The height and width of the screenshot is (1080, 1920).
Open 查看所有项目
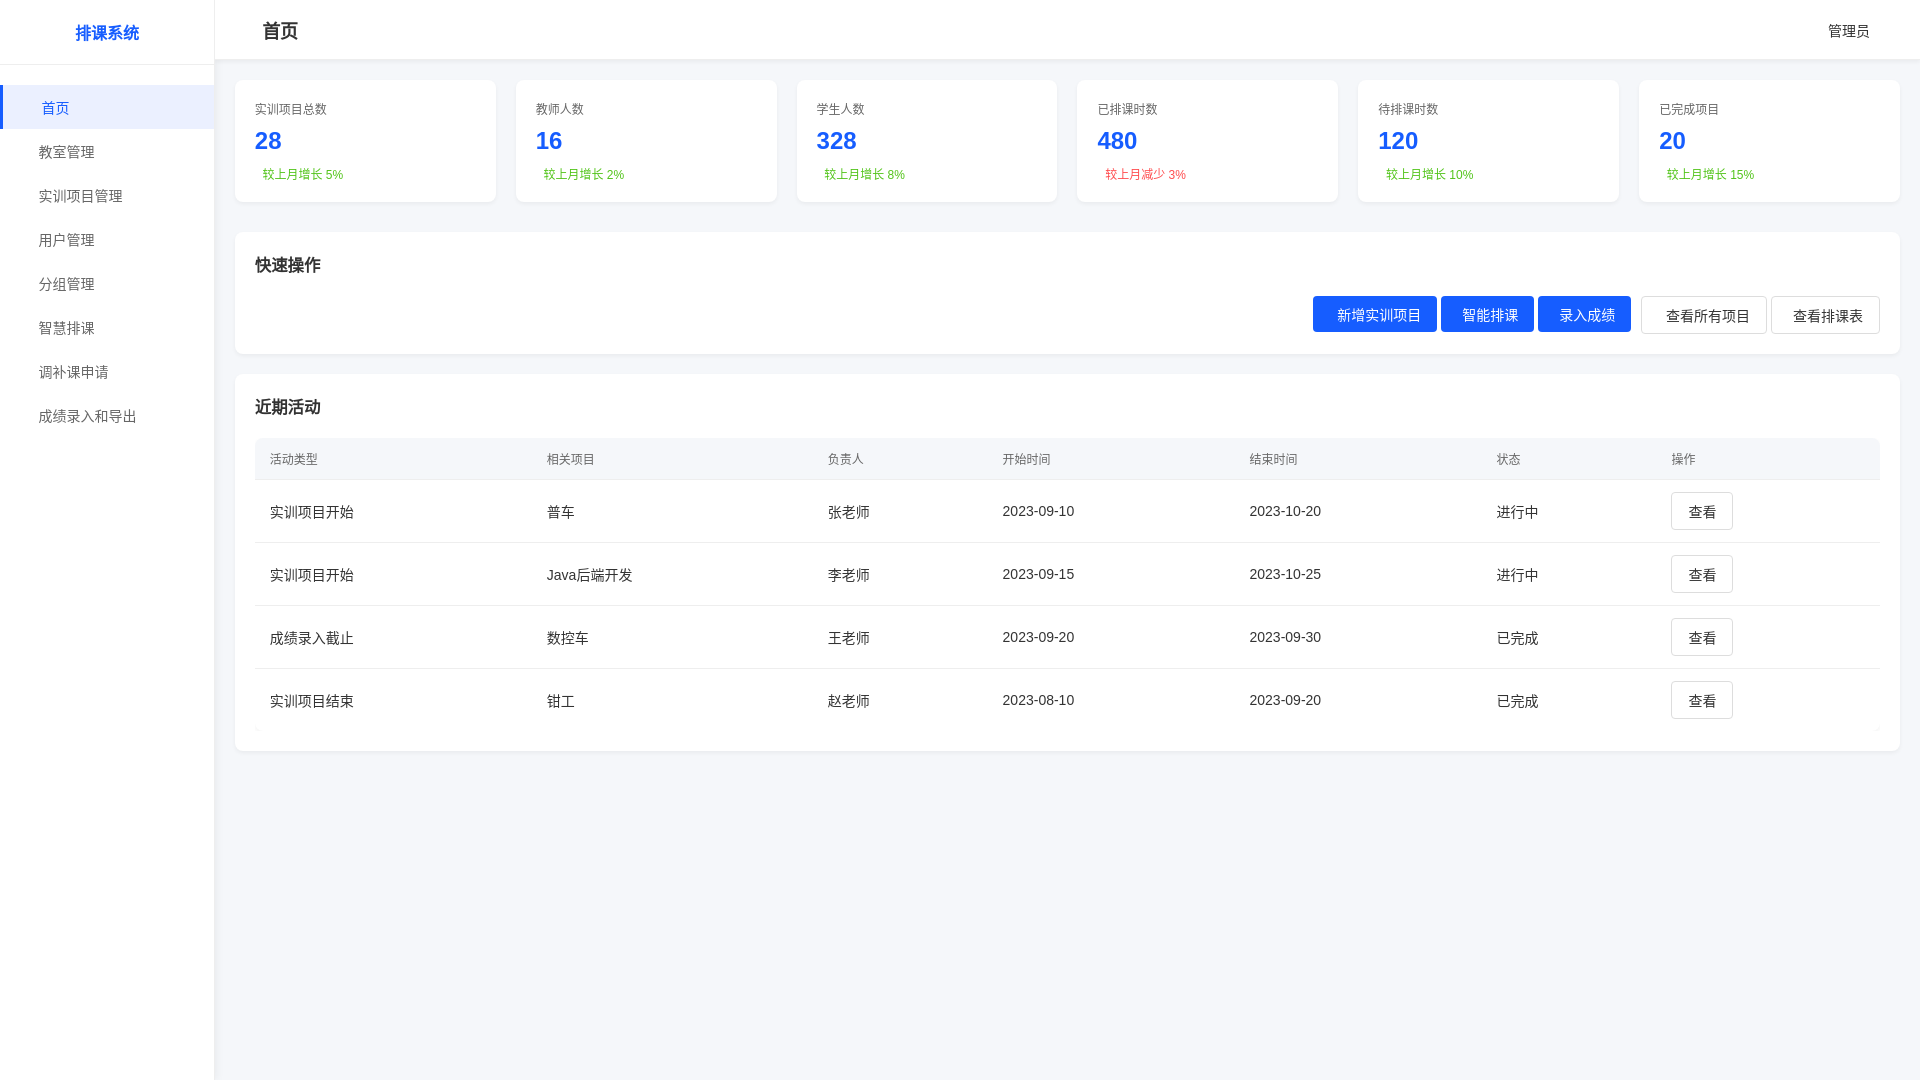1703,316
